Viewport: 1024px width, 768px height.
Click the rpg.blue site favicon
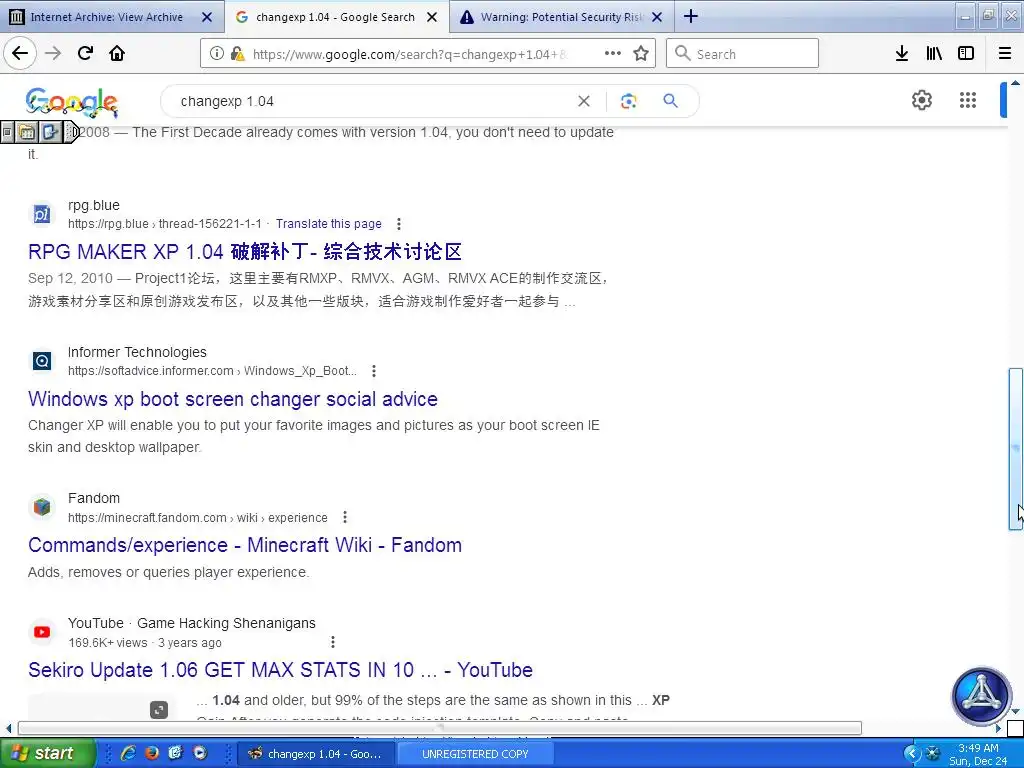pos(42,214)
